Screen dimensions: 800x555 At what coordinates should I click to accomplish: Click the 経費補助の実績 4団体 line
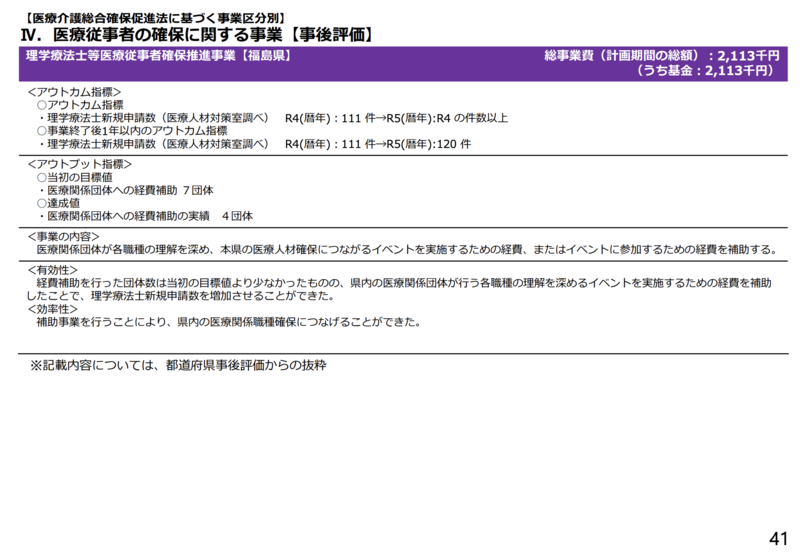tap(145, 216)
